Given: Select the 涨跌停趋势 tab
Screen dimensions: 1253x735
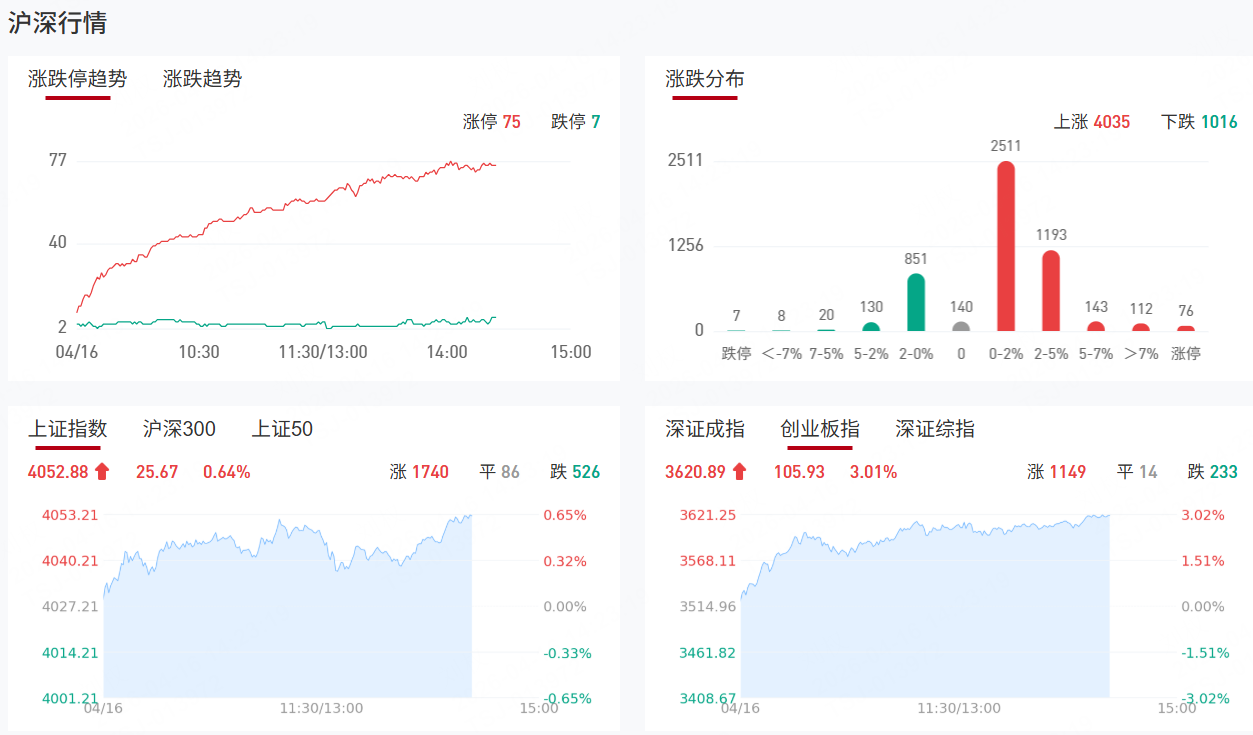Looking at the screenshot, I should point(77,79).
